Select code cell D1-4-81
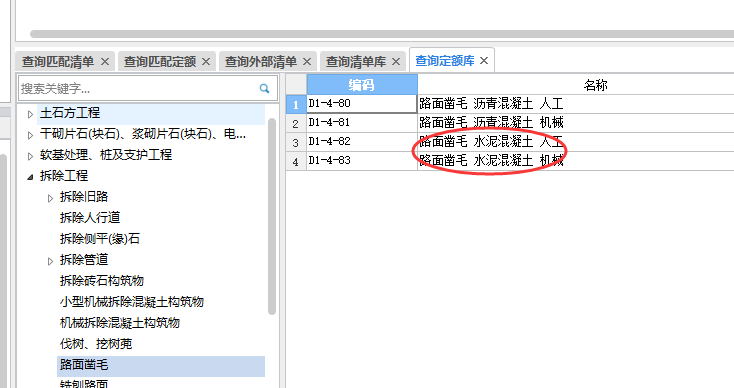 pos(362,123)
